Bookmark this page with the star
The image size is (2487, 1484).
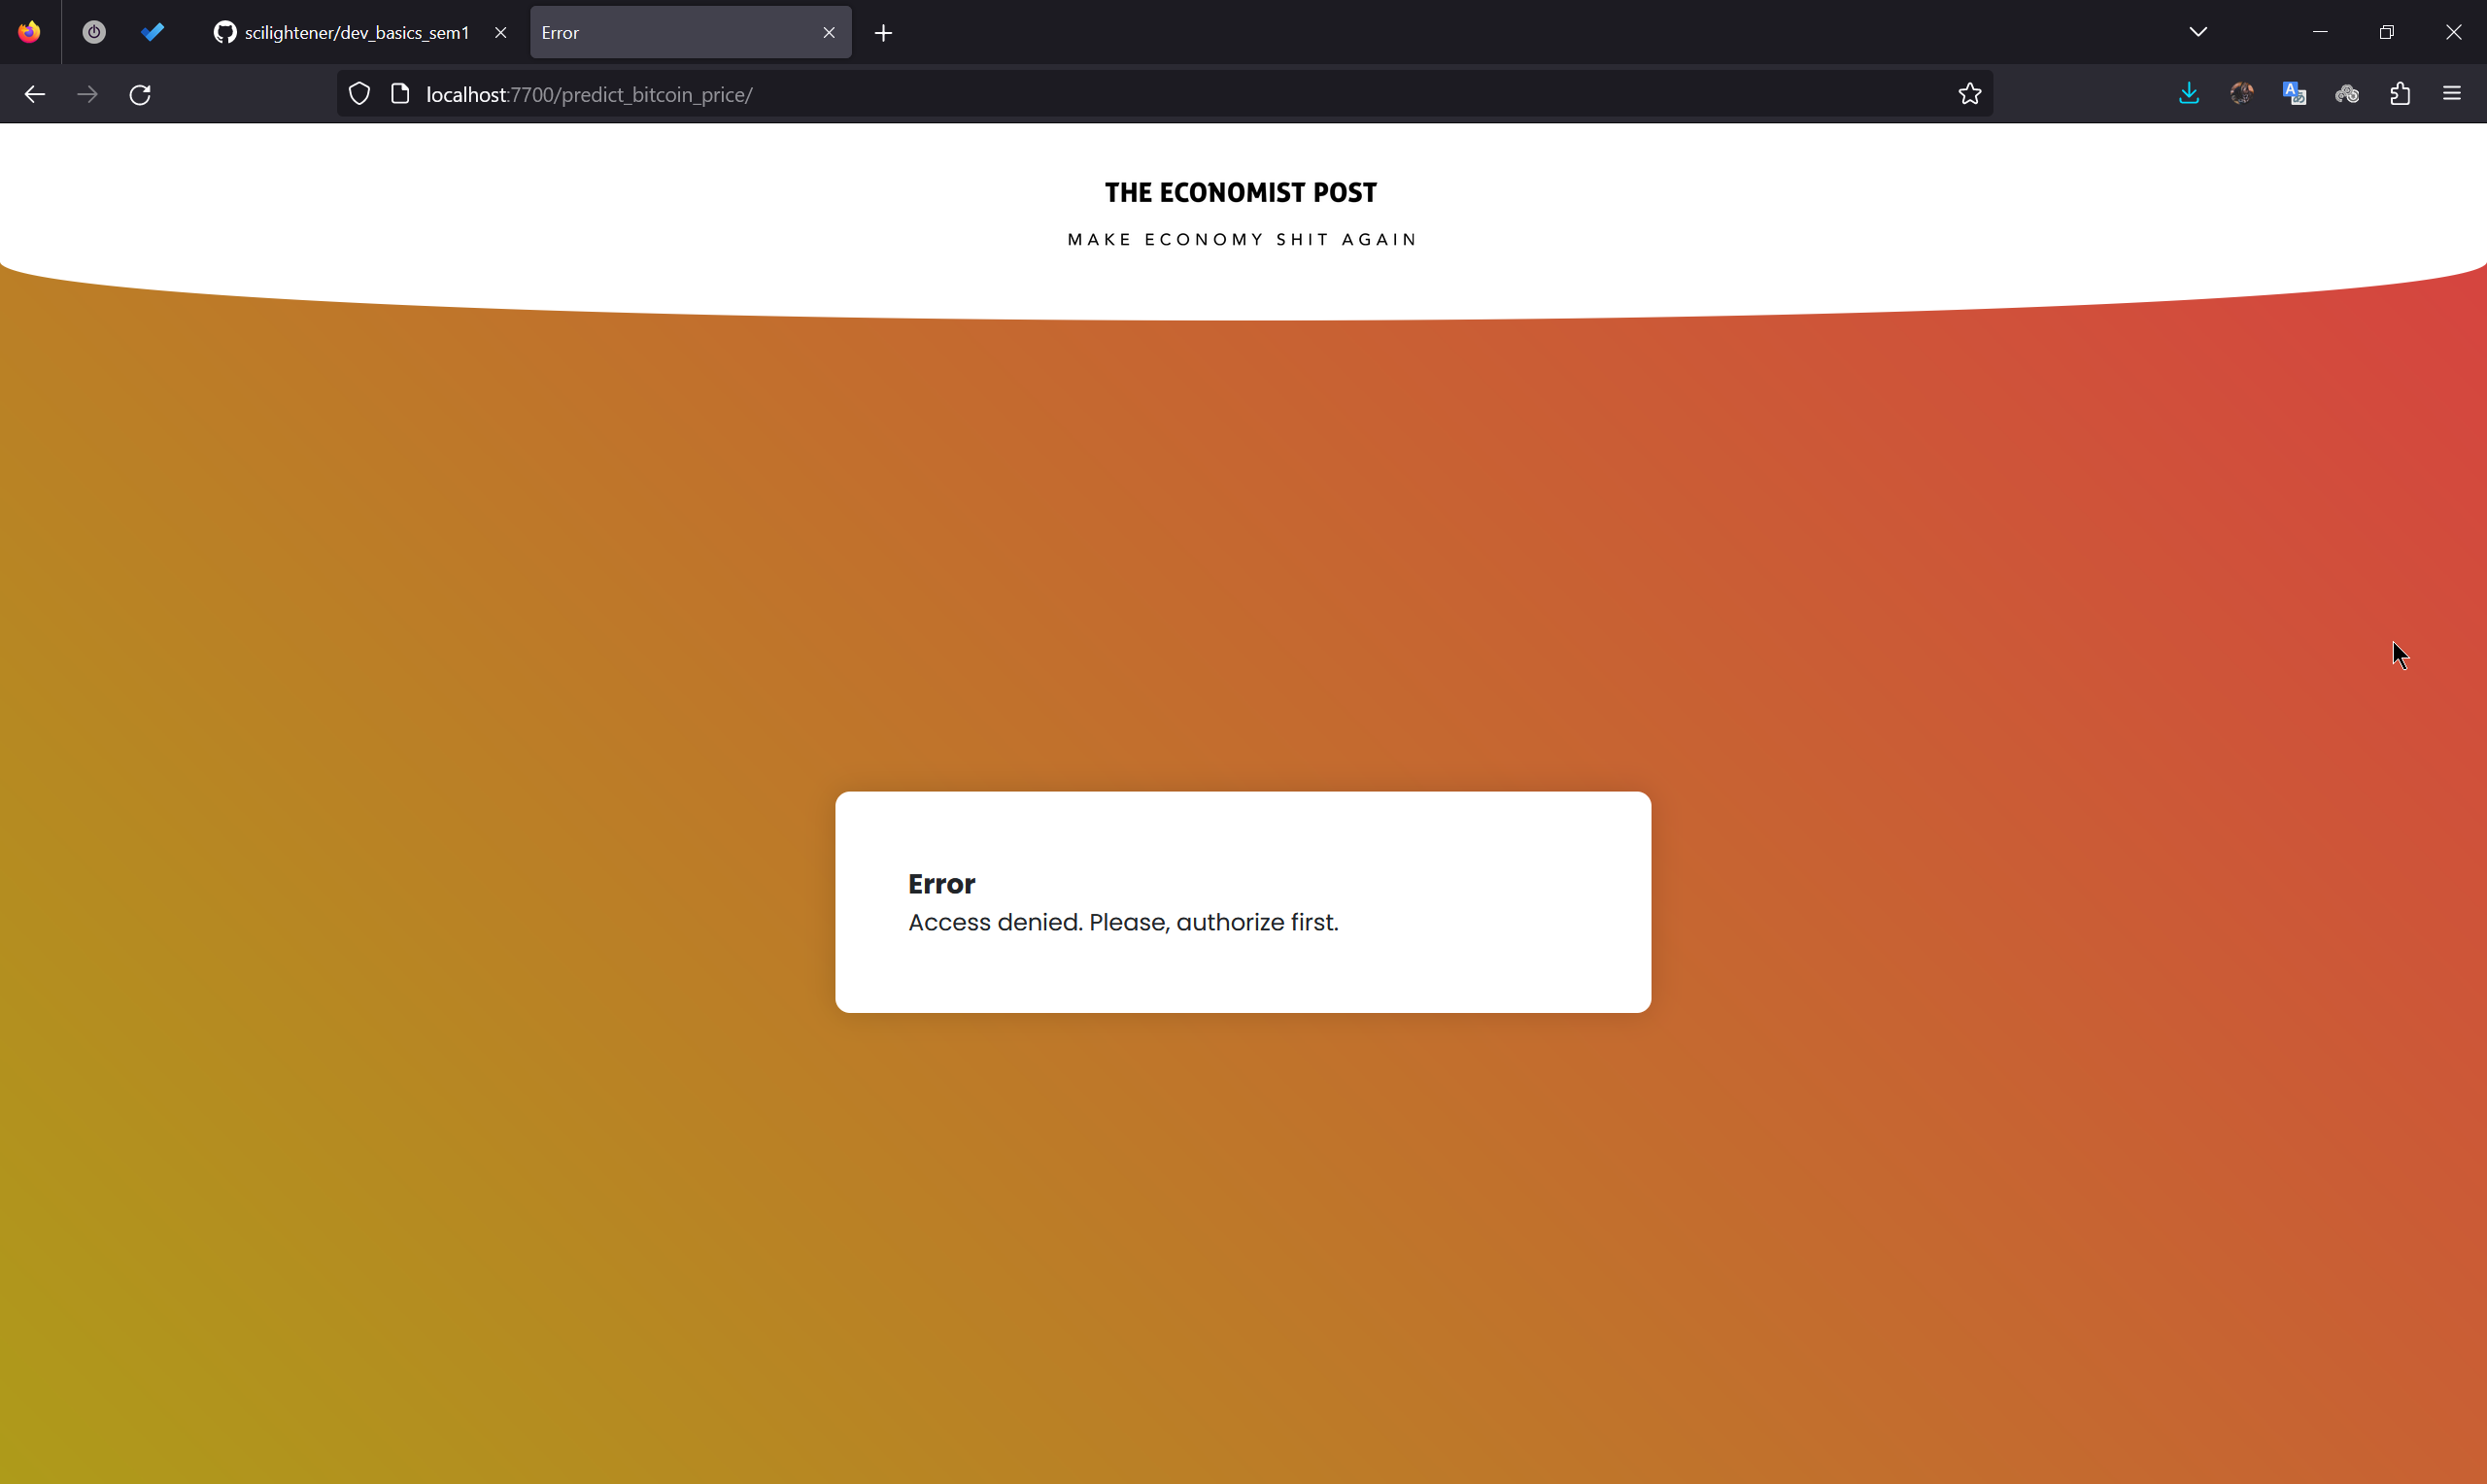1969,94
